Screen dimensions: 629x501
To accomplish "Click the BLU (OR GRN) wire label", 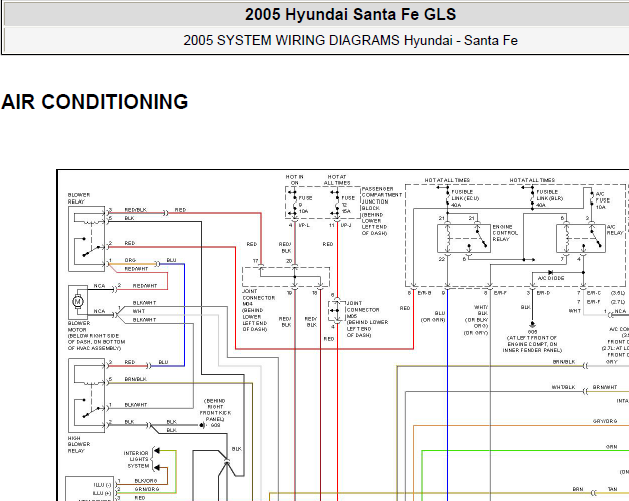I will click(433, 316).
